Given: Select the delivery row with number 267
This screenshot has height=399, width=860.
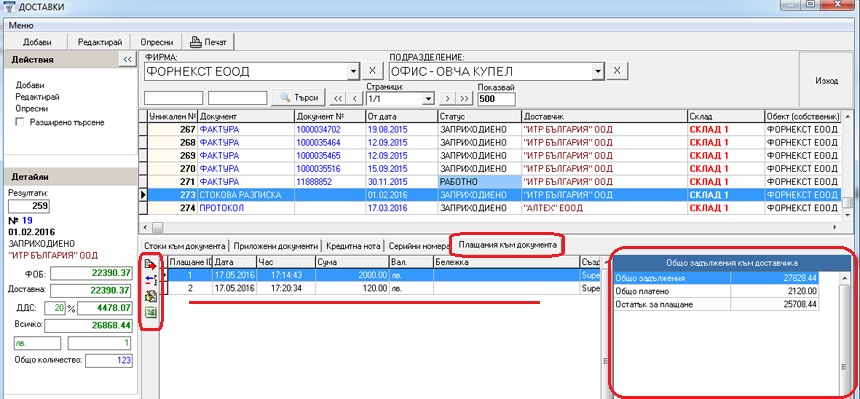Looking at the screenshot, I should click(489, 130).
